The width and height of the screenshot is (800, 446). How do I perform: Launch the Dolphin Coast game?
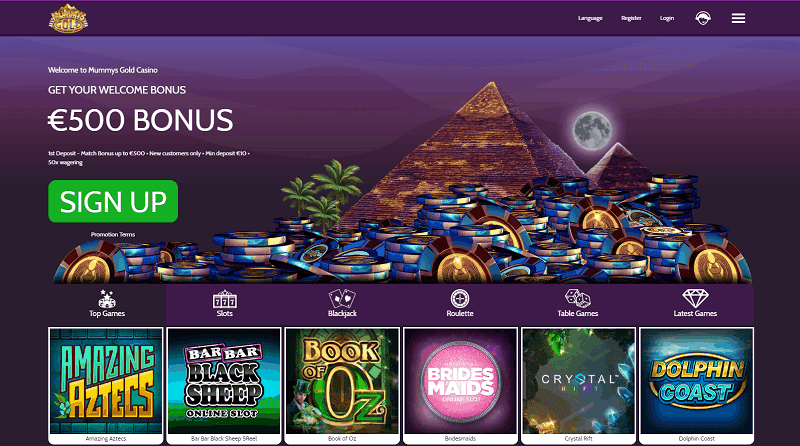[x=696, y=385]
